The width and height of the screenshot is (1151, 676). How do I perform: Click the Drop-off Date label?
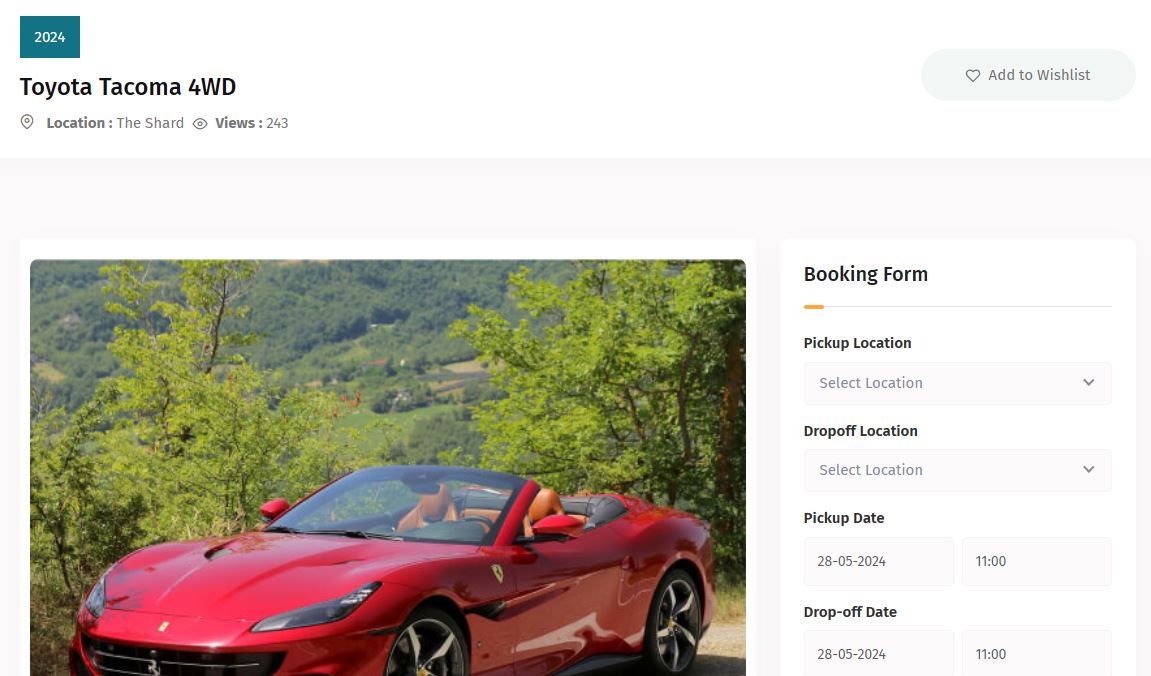tap(850, 611)
